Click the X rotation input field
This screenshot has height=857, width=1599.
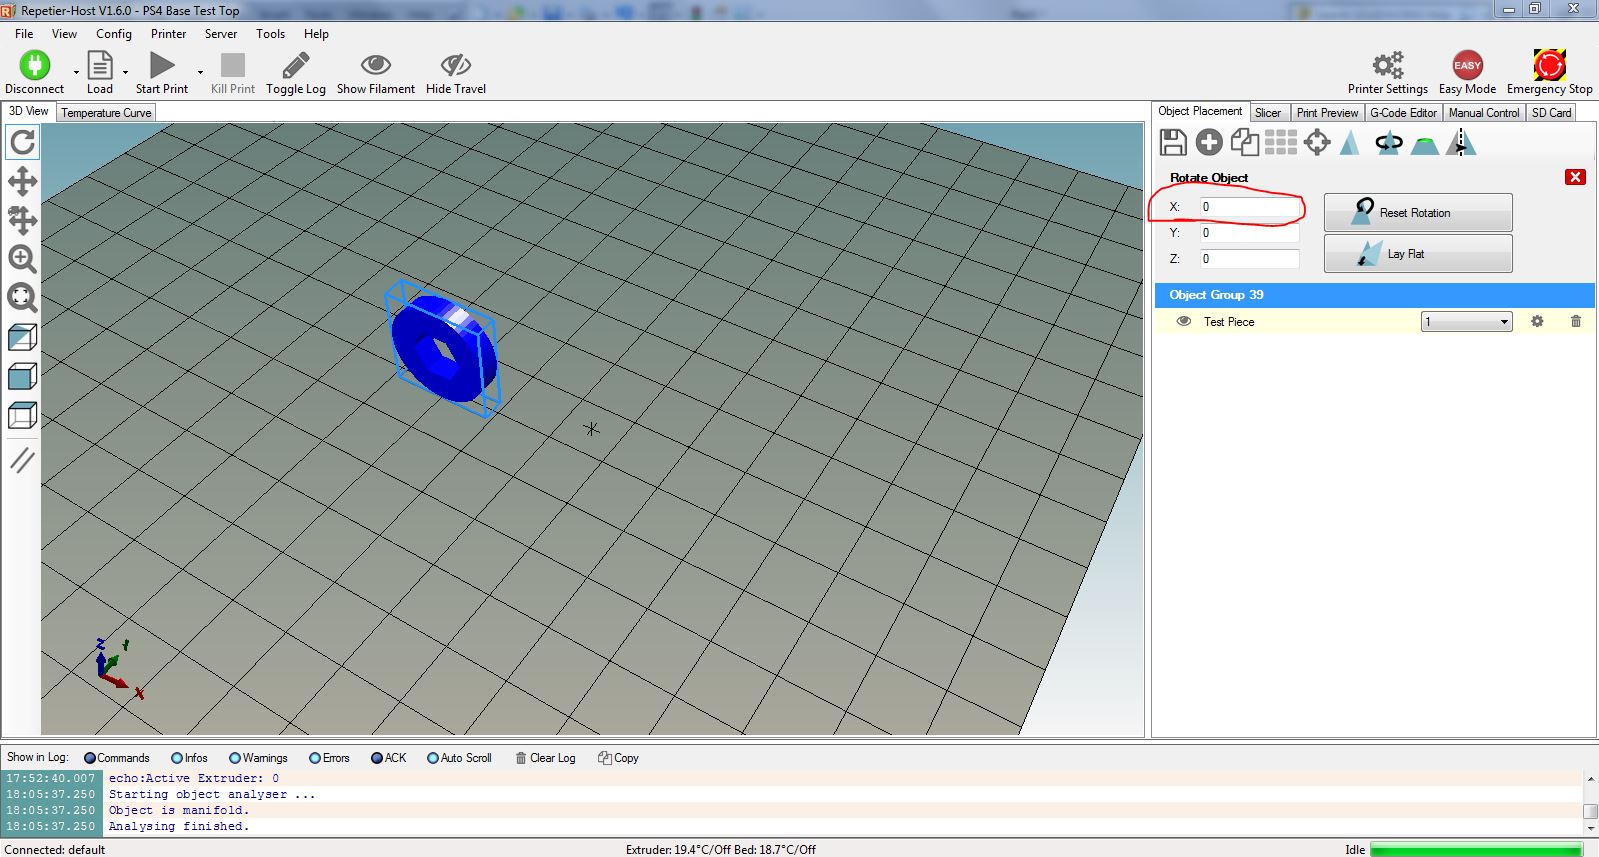tap(1250, 207)
